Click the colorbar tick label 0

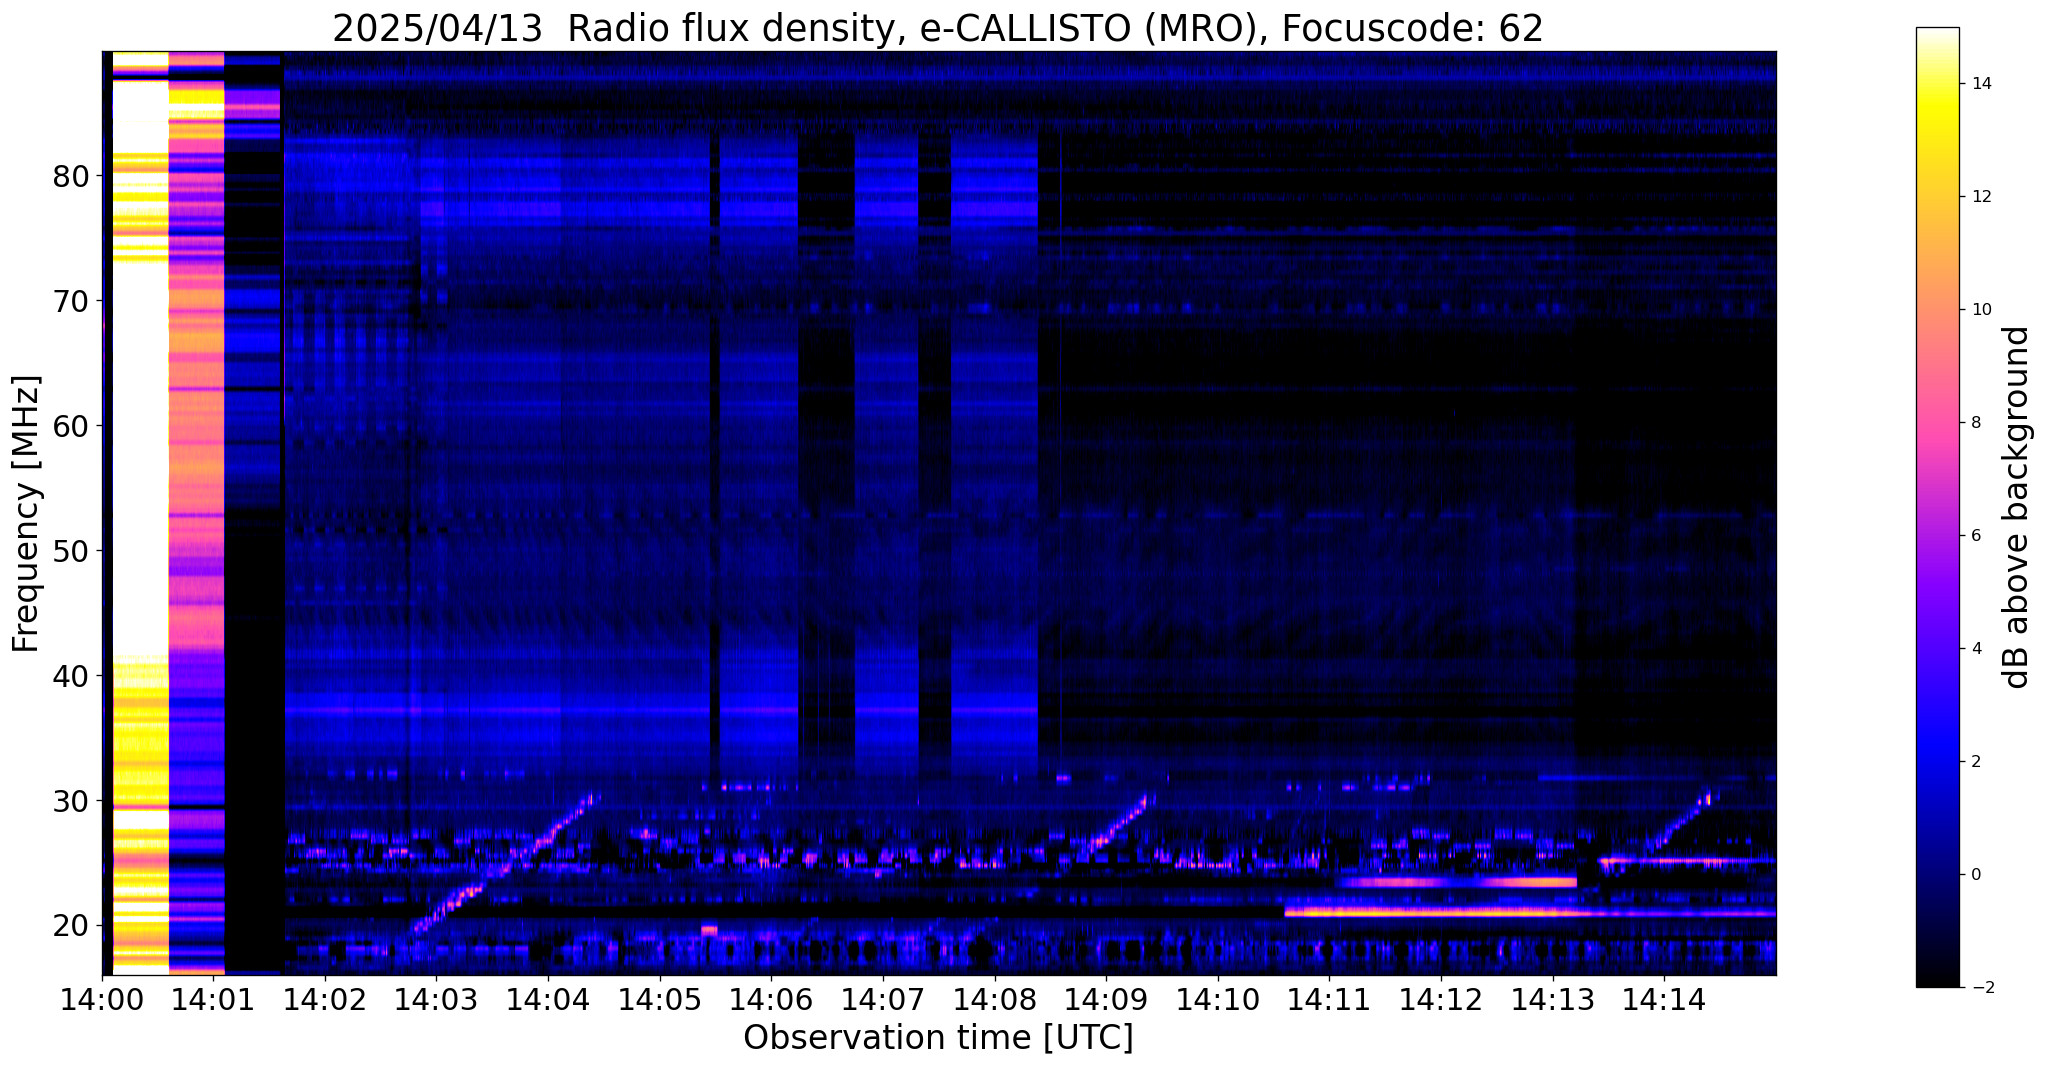[1975, 875]
